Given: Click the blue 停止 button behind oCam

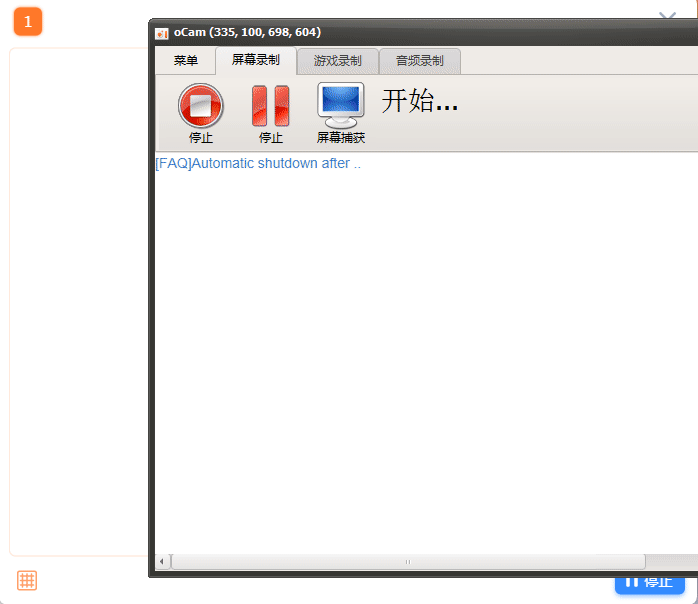Looking at the screenshot, I should tap(649, 585).
